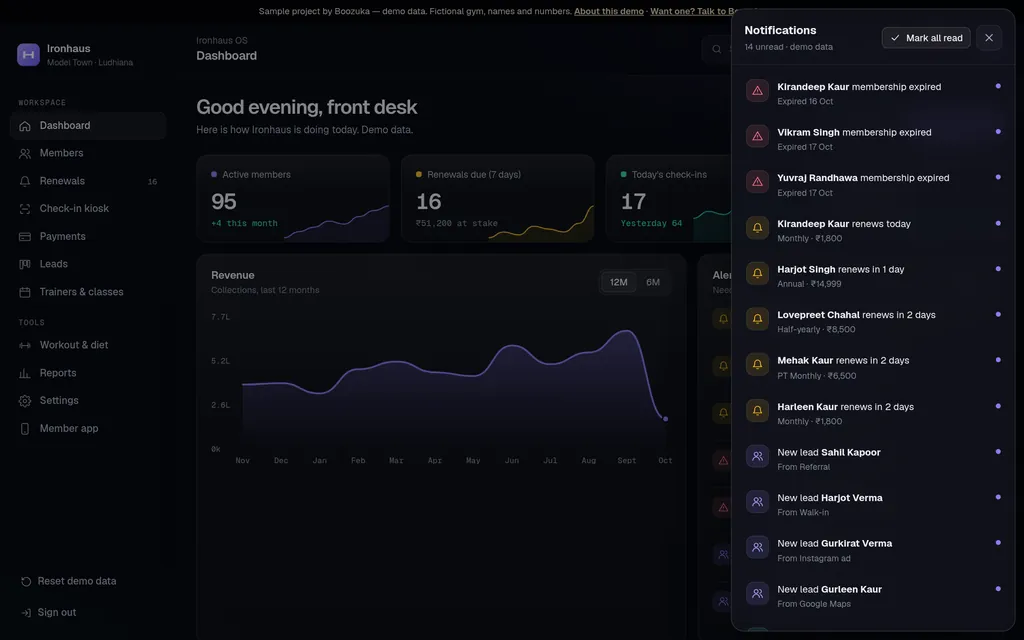Screen dimensions: 1024x640
Task: Click Reports label in Tools
Action: 58,373
